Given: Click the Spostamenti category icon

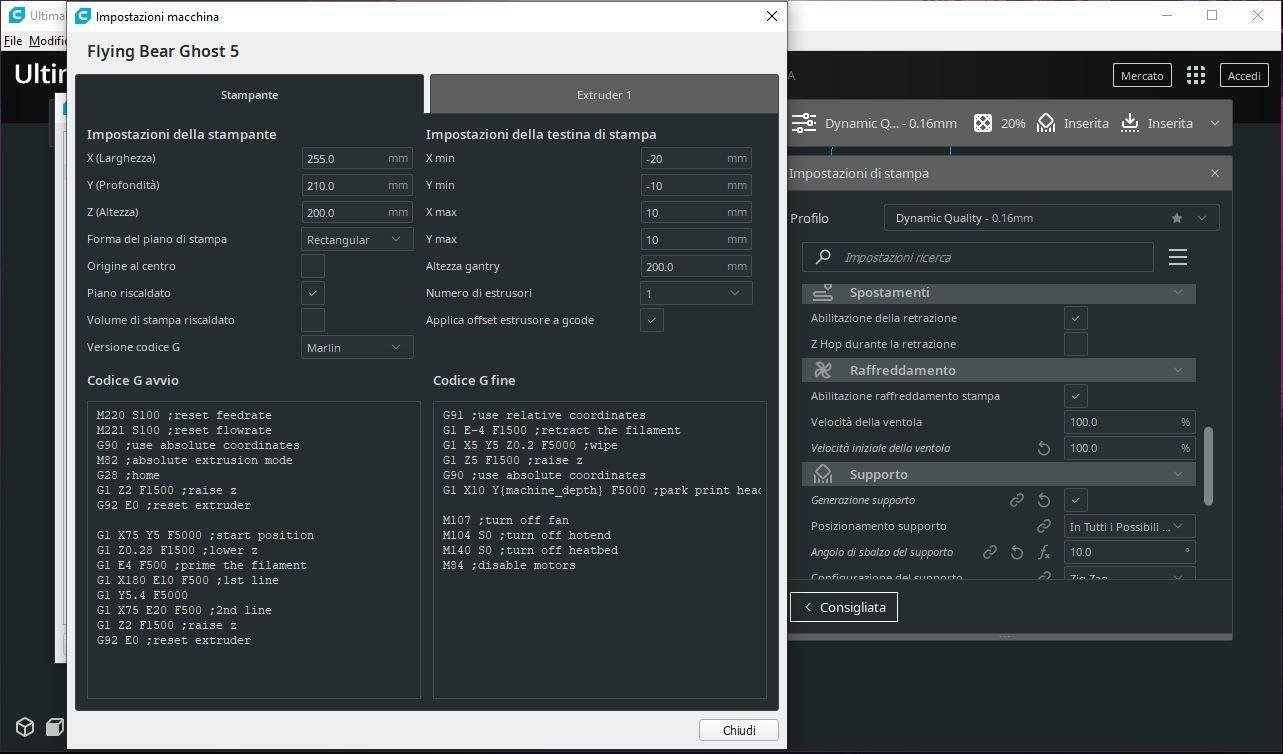Looking at the screenshot, I should pyautogui.click(x=823, y=292).
